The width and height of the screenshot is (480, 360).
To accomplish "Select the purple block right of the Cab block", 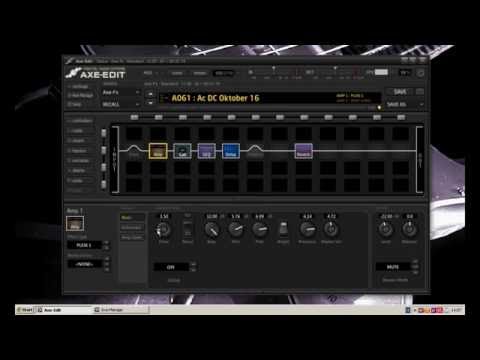I will (207, 151).
